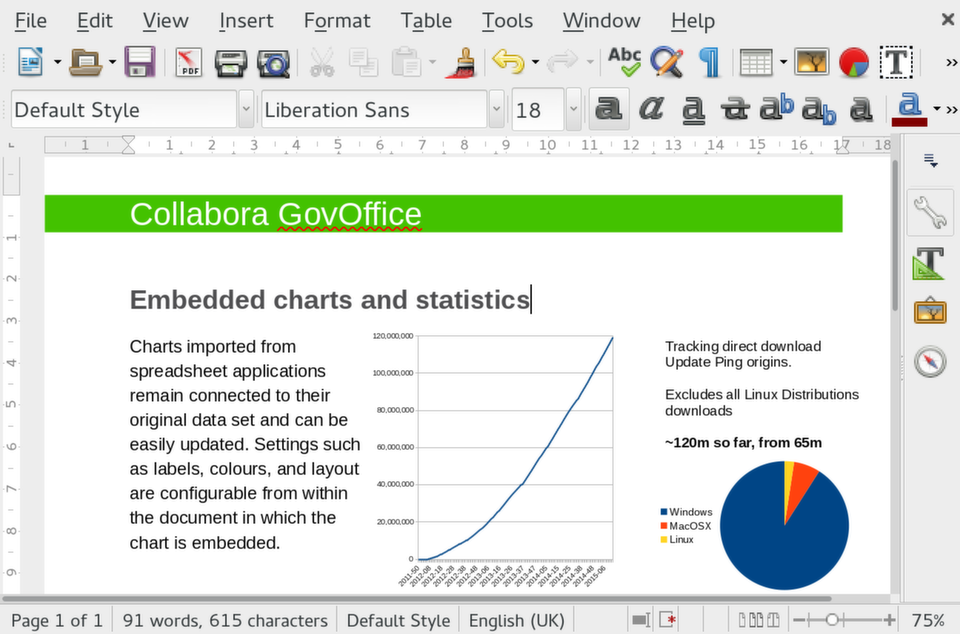Click the New document icon

pyautogui.click(x=31, y=62)
